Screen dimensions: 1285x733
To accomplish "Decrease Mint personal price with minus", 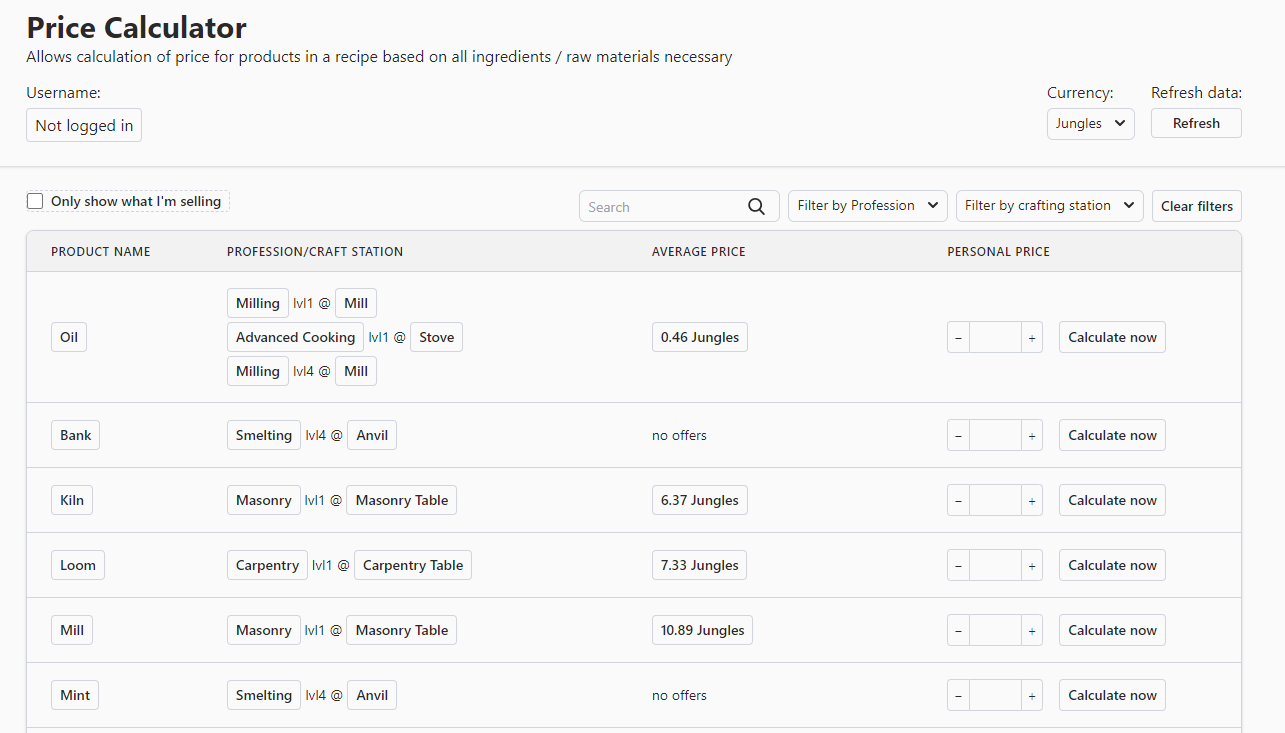I will point(958,696).
